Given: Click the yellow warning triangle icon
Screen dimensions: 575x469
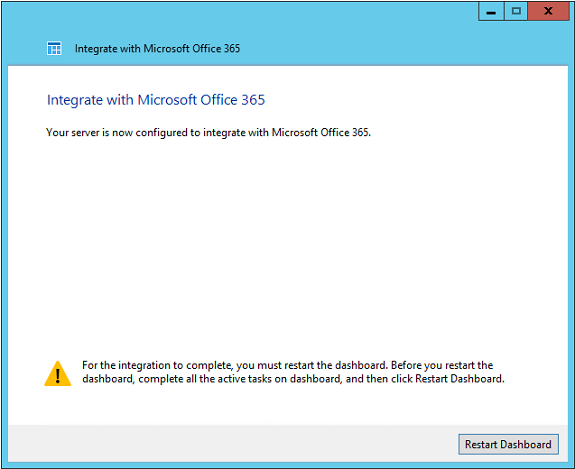Looking at the screenshot, I should pos(58,373).
